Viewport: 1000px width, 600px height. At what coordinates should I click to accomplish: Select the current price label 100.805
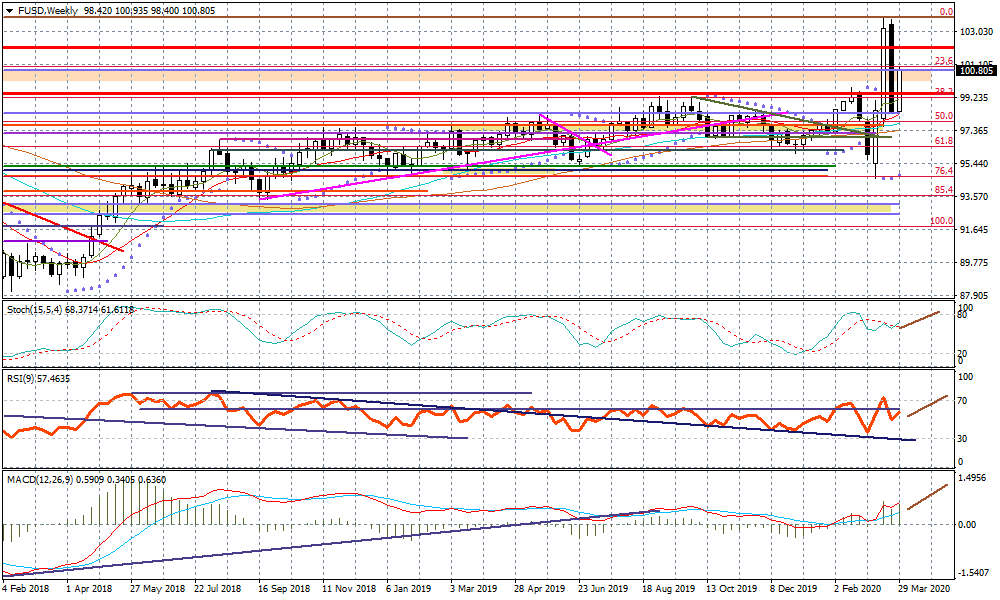point(976,71)
